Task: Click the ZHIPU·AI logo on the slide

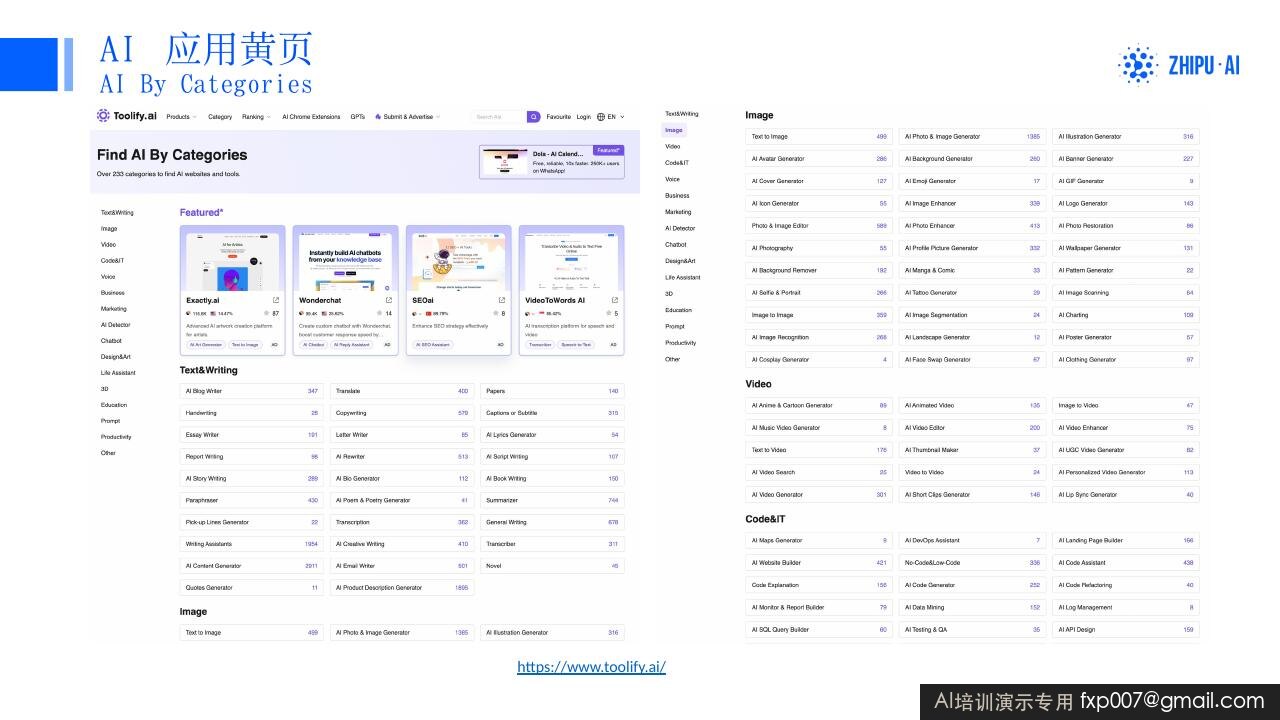Action: click(1179, 65)
